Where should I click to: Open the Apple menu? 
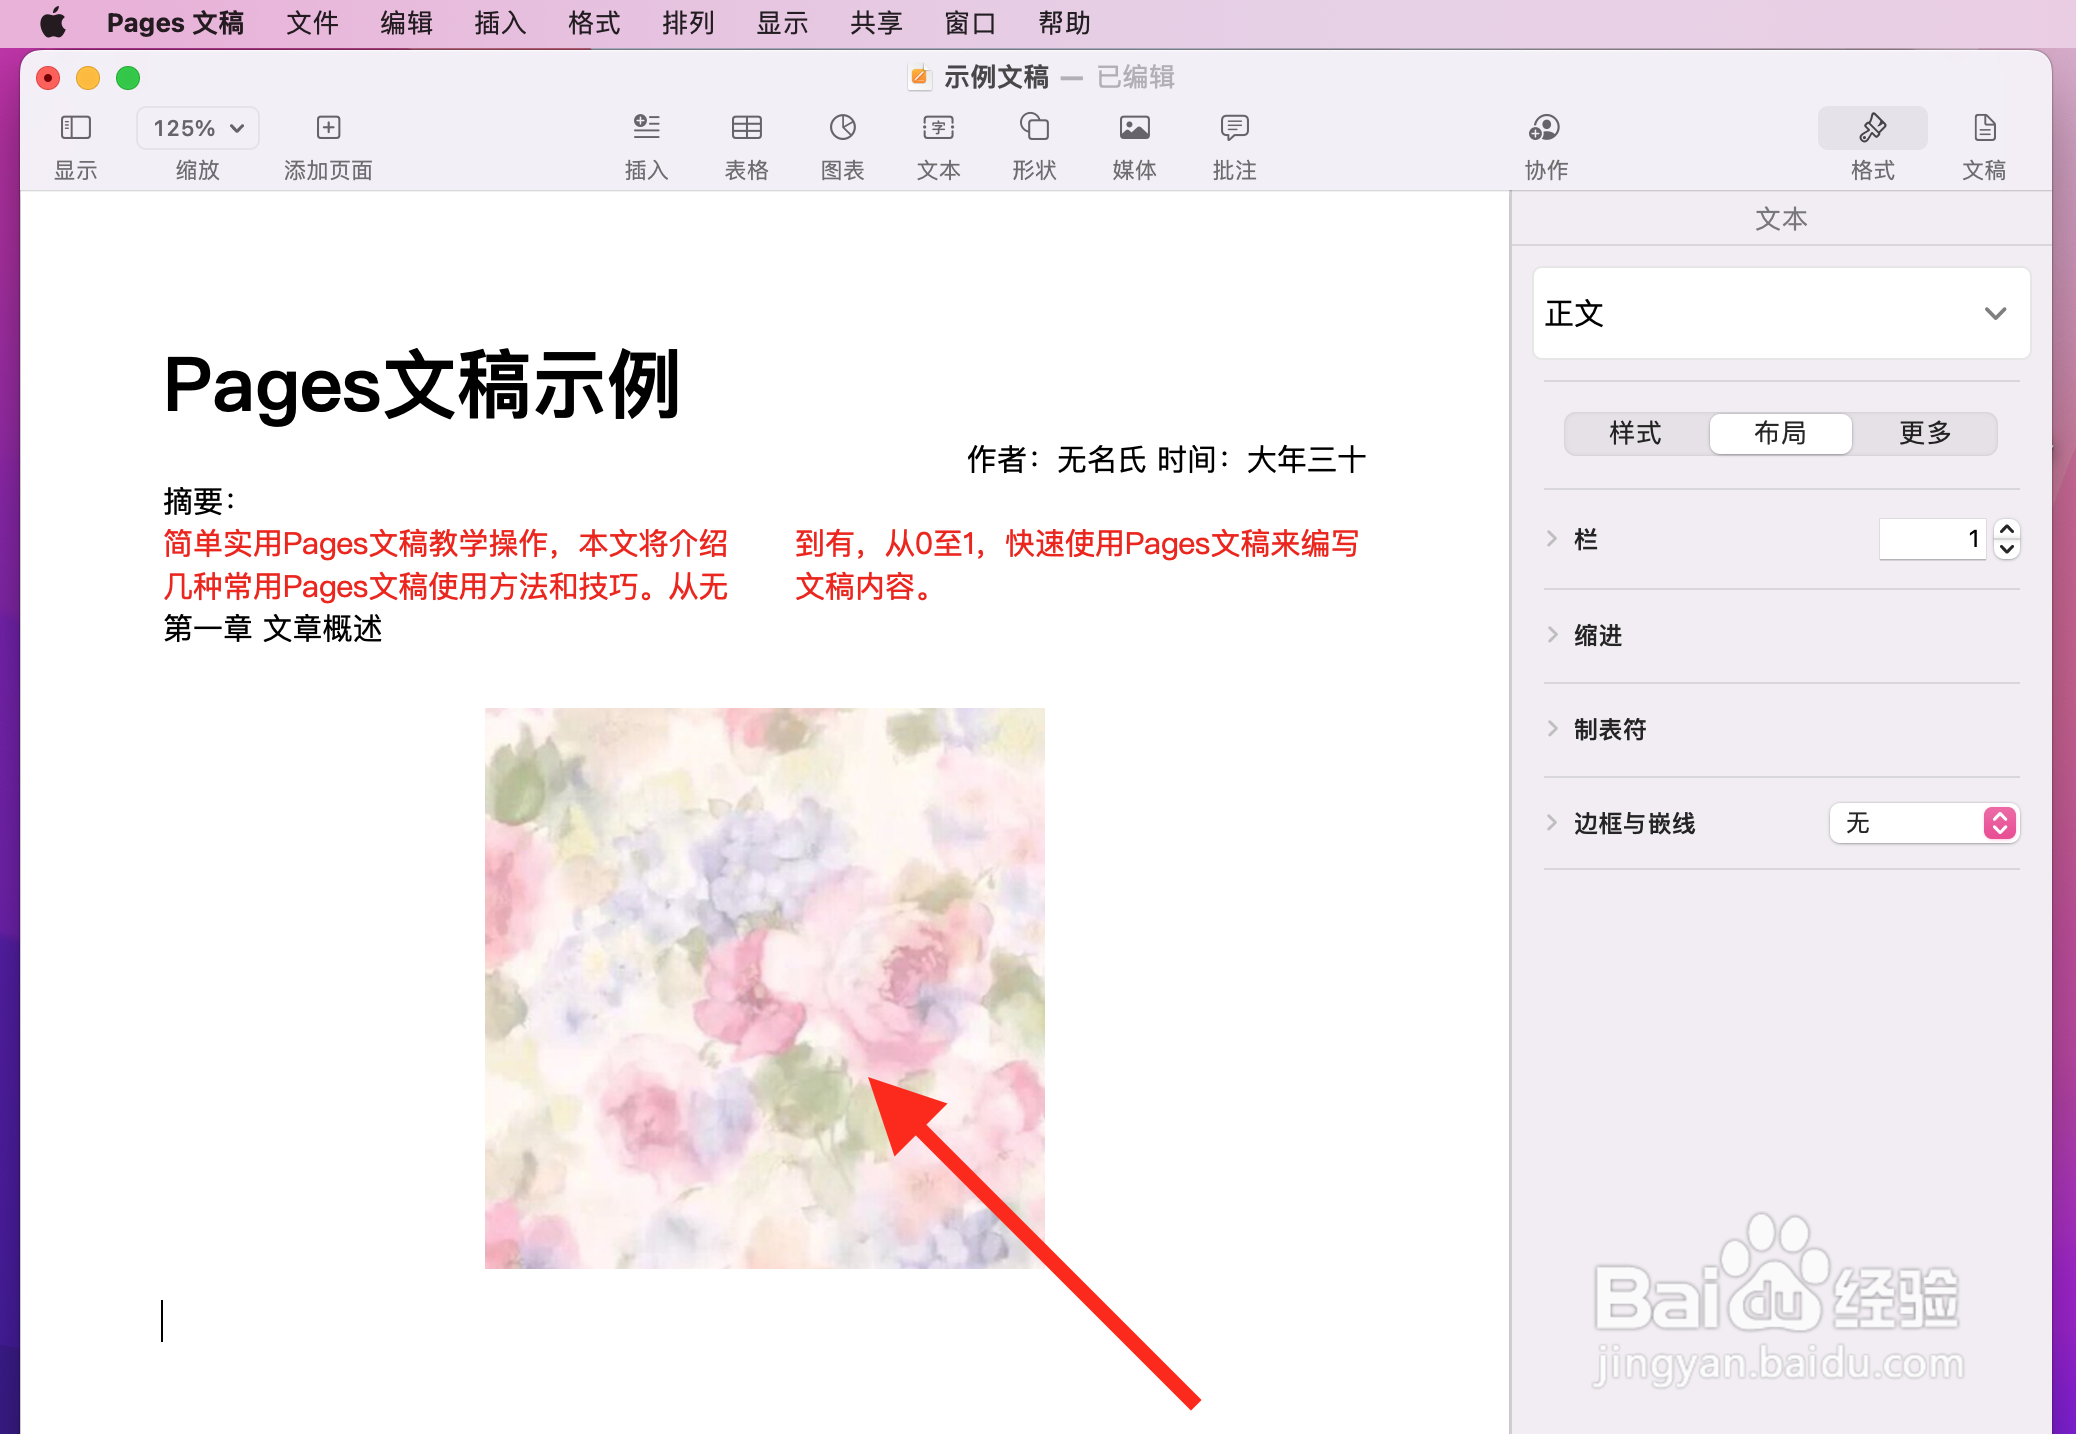(x=53, y=22)
